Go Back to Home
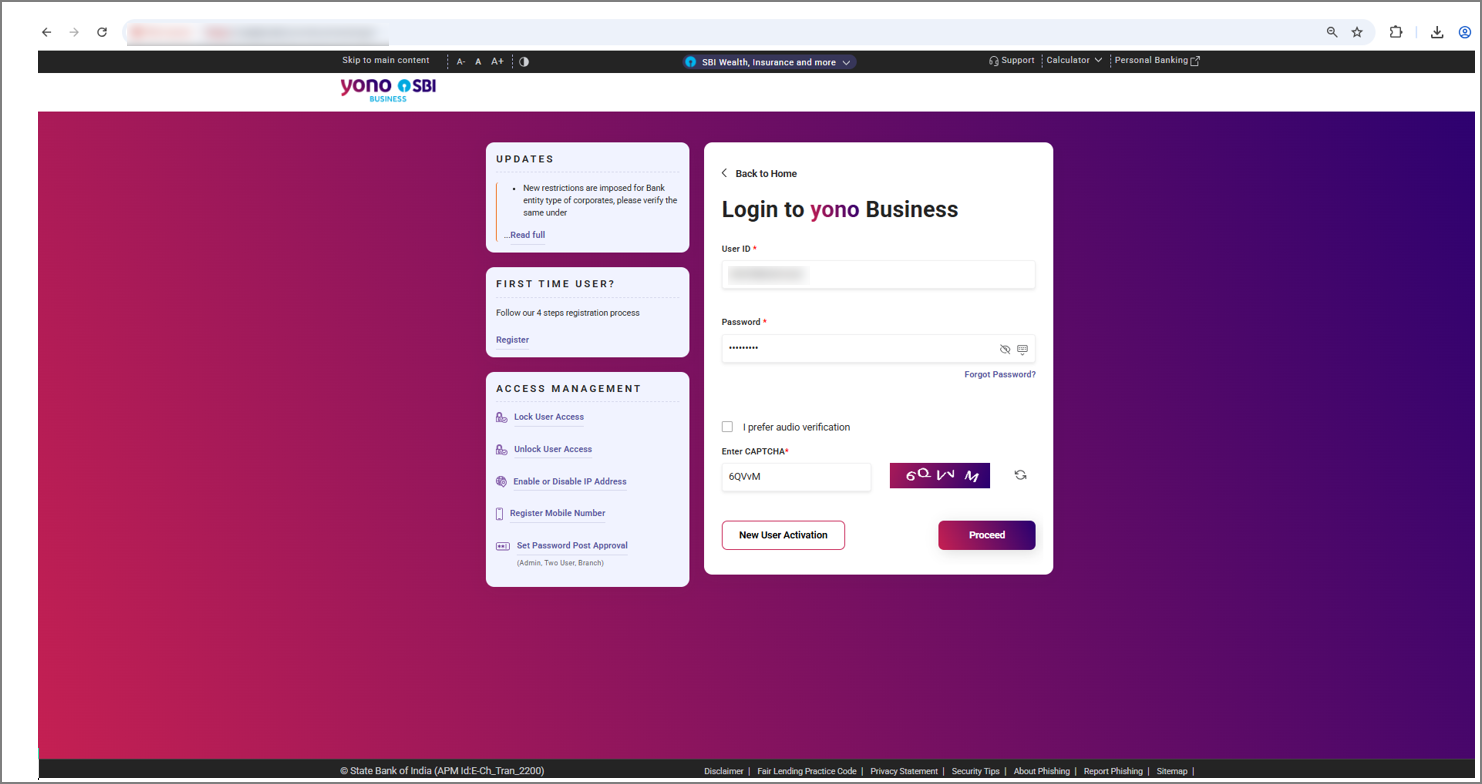The image size is (1482, 784). click(x=766, y=174)
